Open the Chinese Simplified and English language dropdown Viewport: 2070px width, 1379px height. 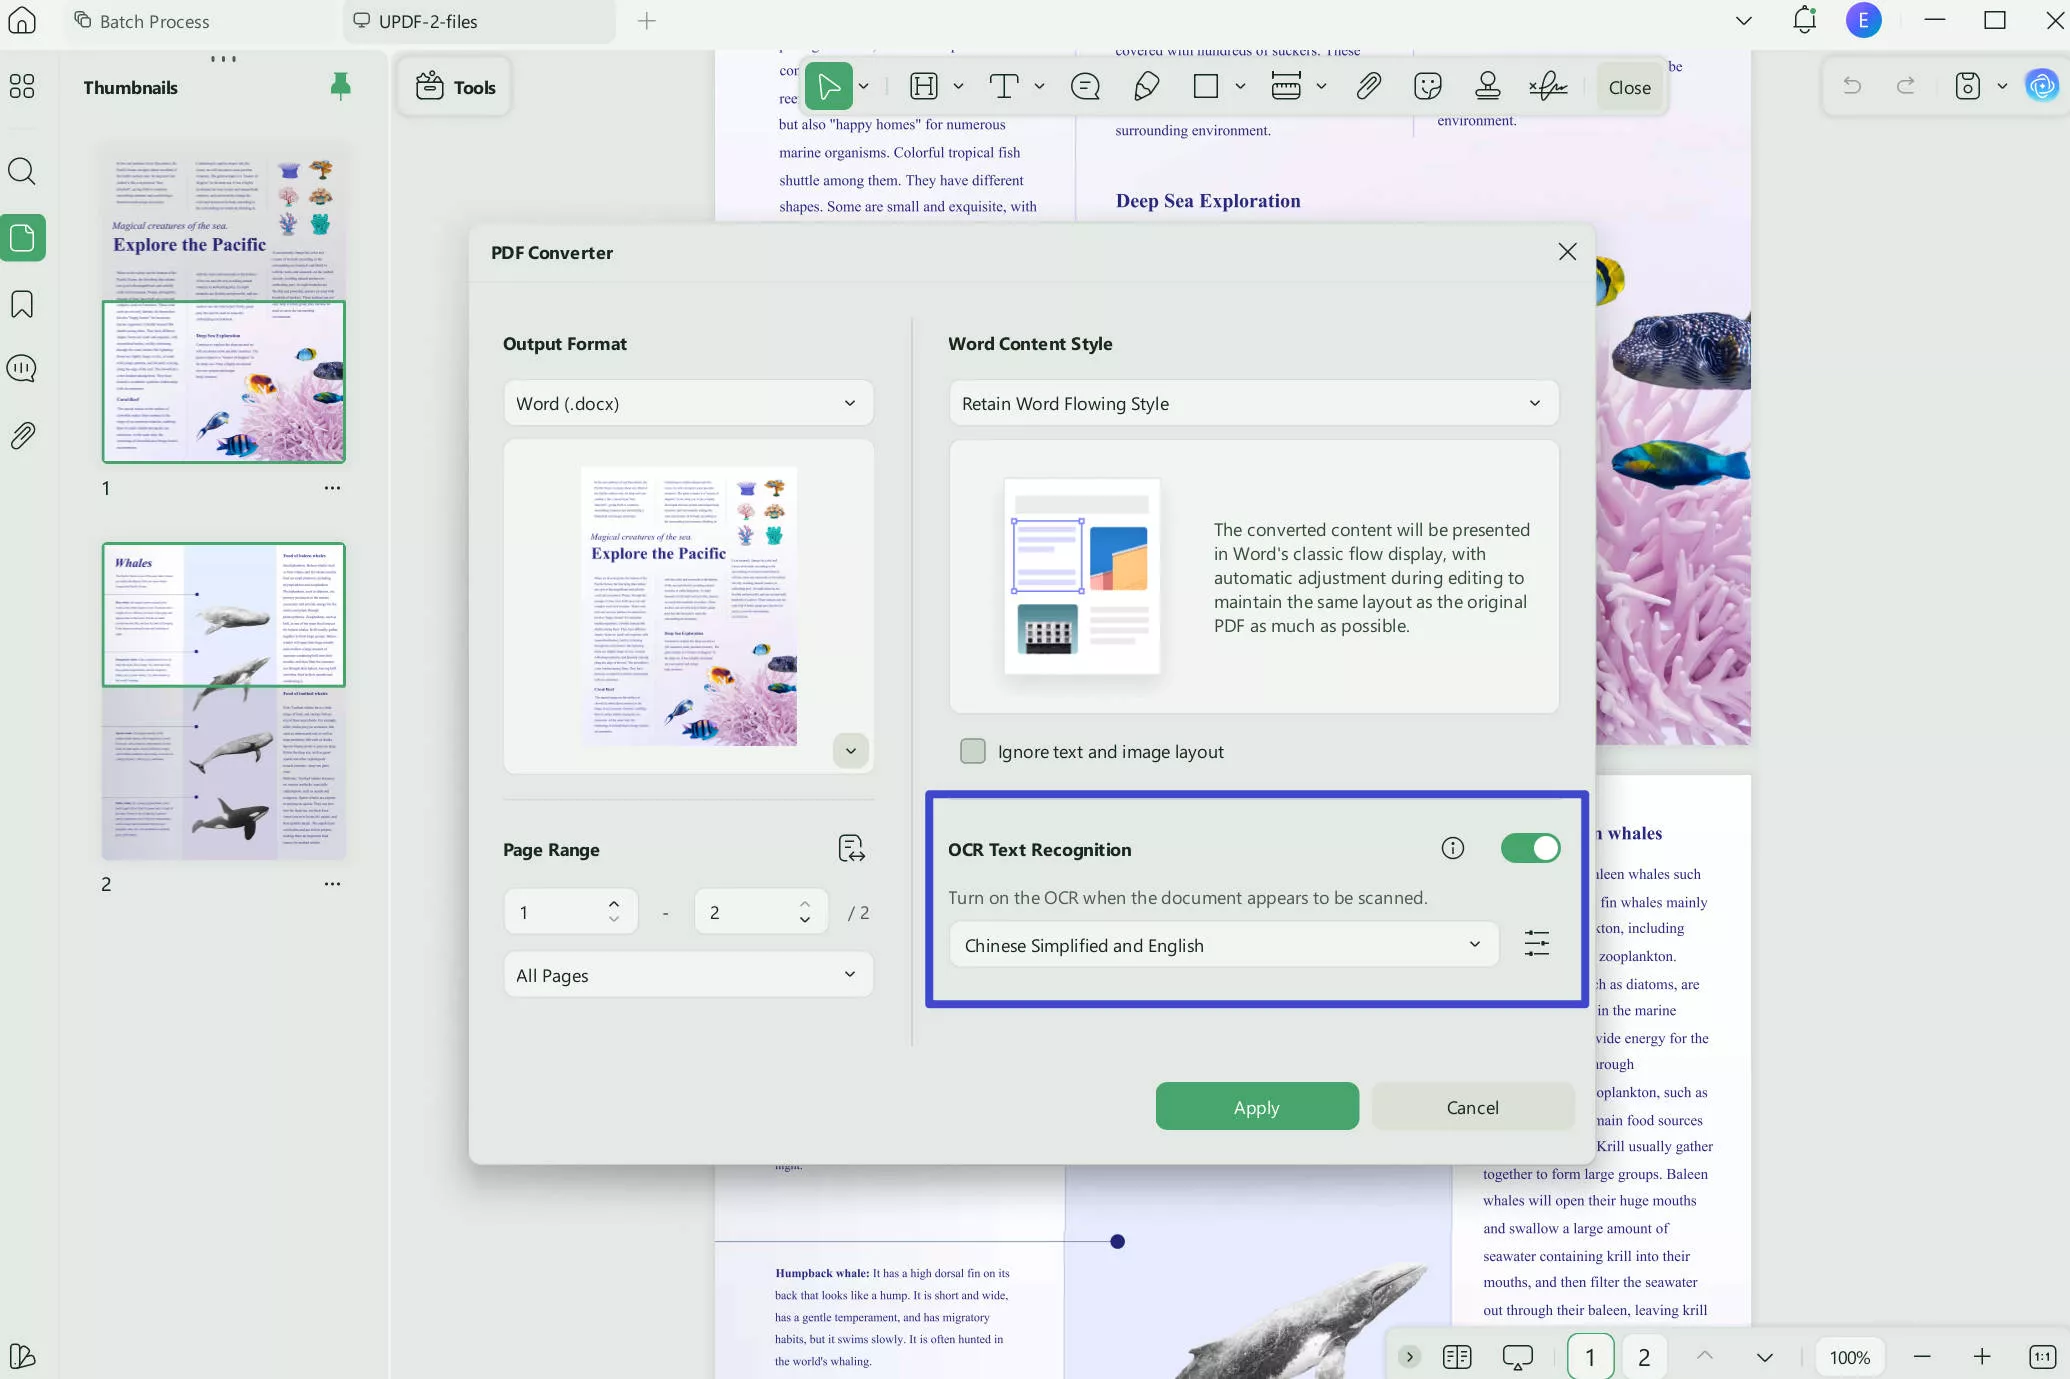(1222, 944)
